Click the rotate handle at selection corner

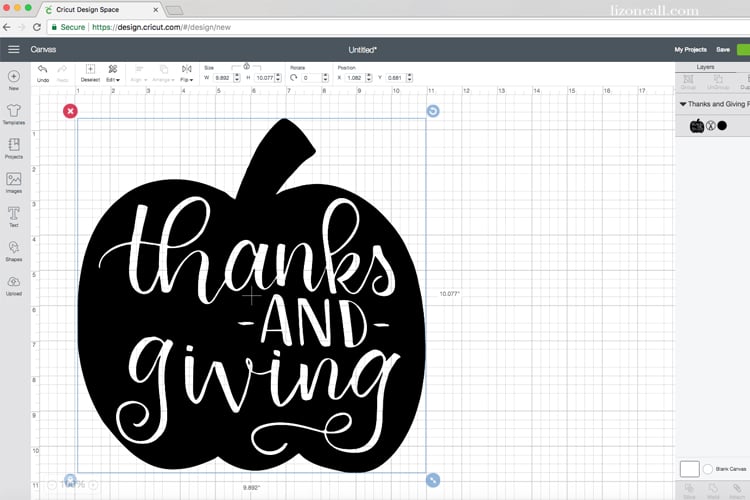pos(433,111)
